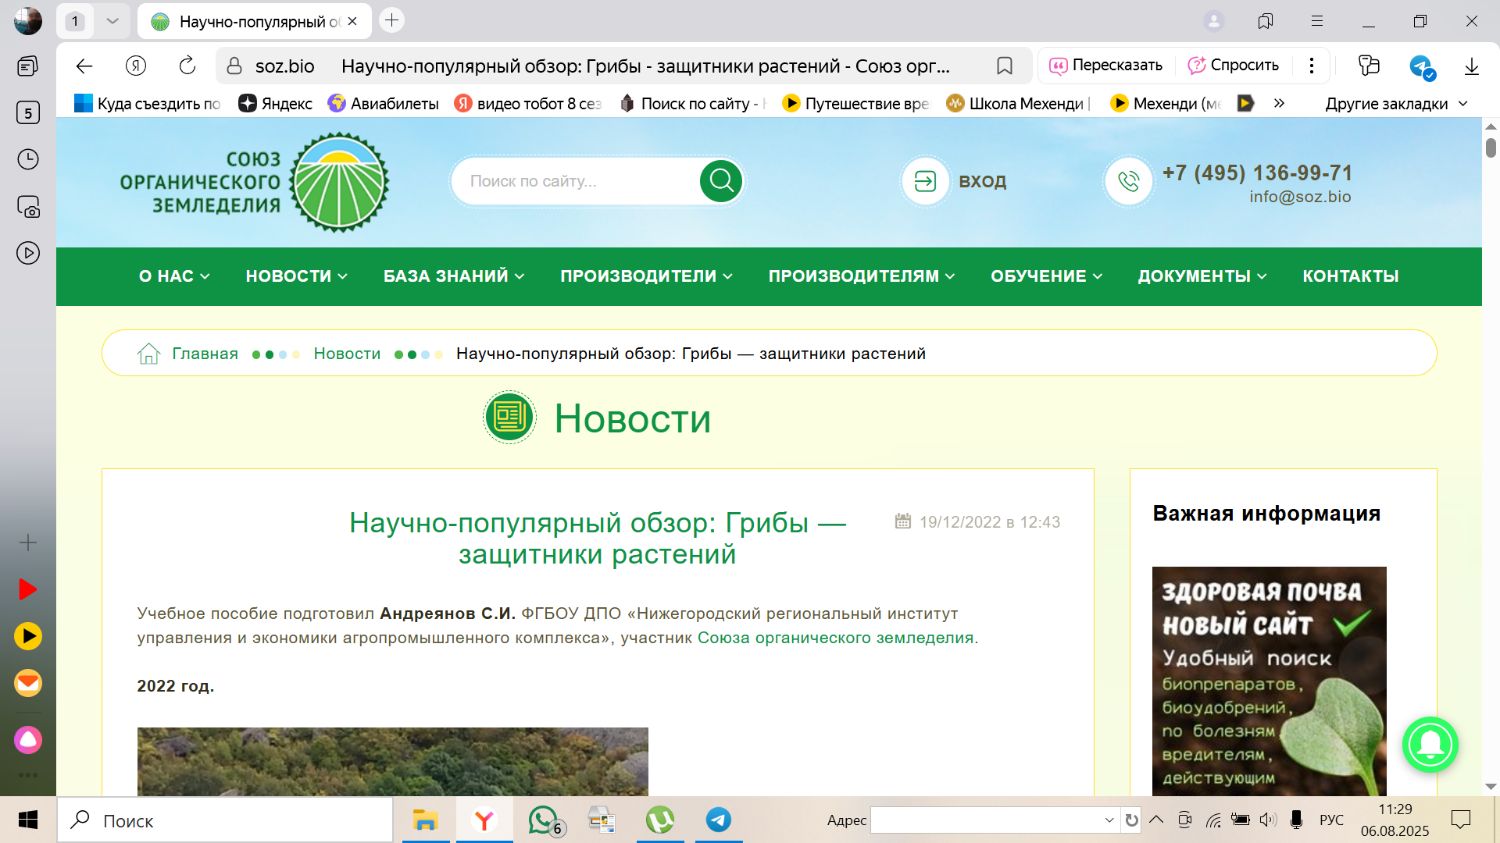Open the "КОНТАКТЫ" menu item
Screen dimensions: 1500x843
click(x=1350, y=276)
